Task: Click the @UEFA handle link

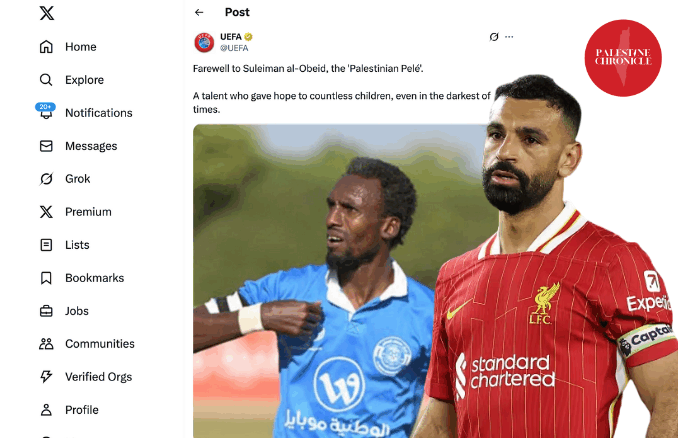Action: point(234,47)
